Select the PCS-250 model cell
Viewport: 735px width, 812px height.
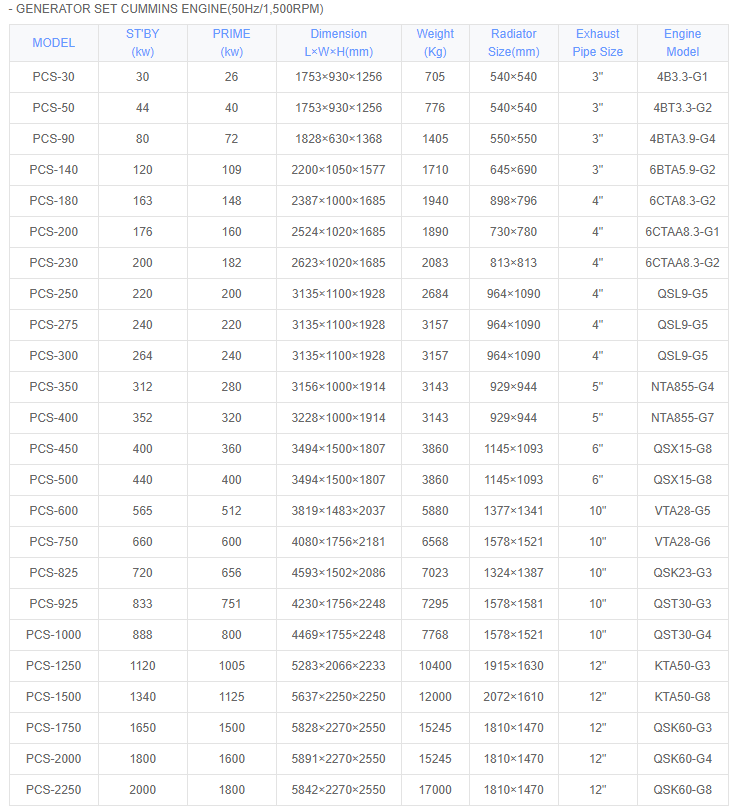(x=54, y=294)
